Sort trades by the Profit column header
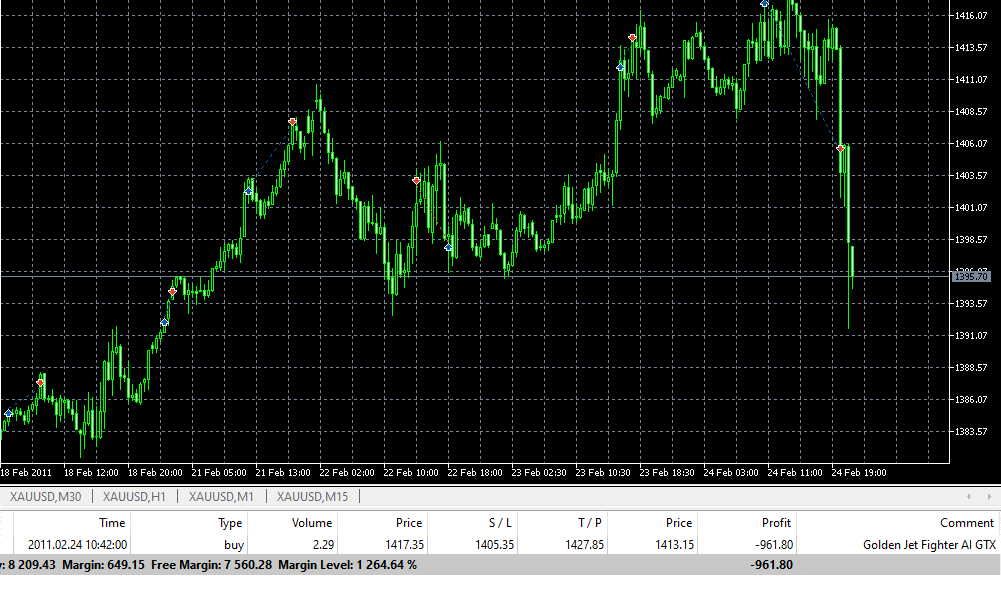This screenshot has width=1001, height=602. coord(775,522)
